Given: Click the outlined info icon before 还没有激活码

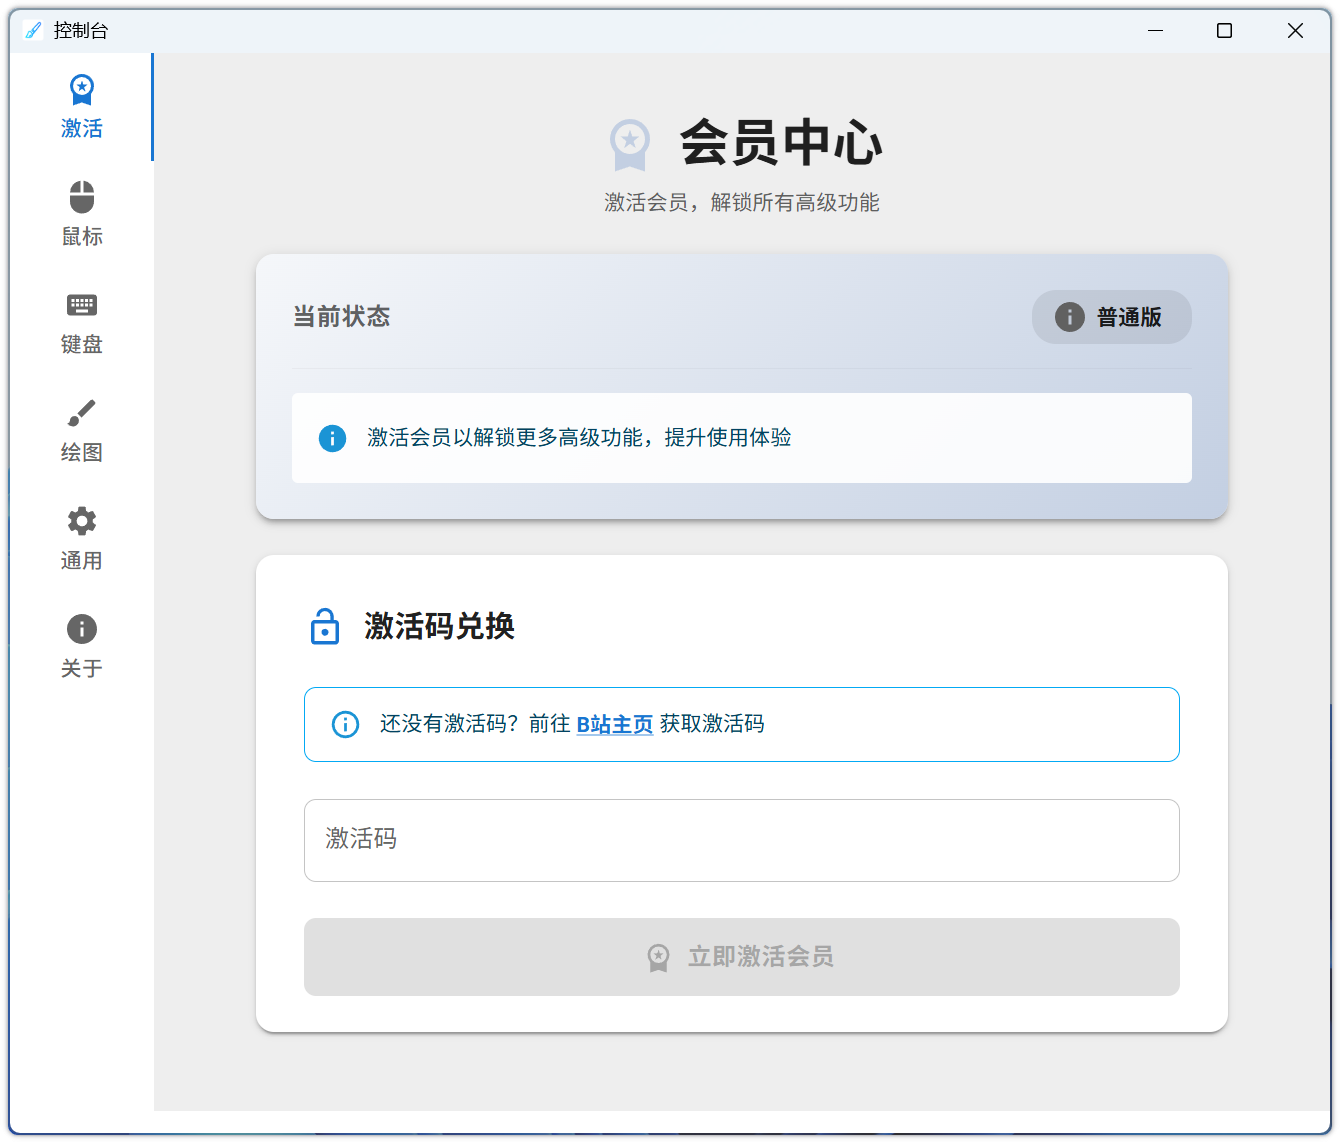Looking at the screenshot, I should [345, 724].
